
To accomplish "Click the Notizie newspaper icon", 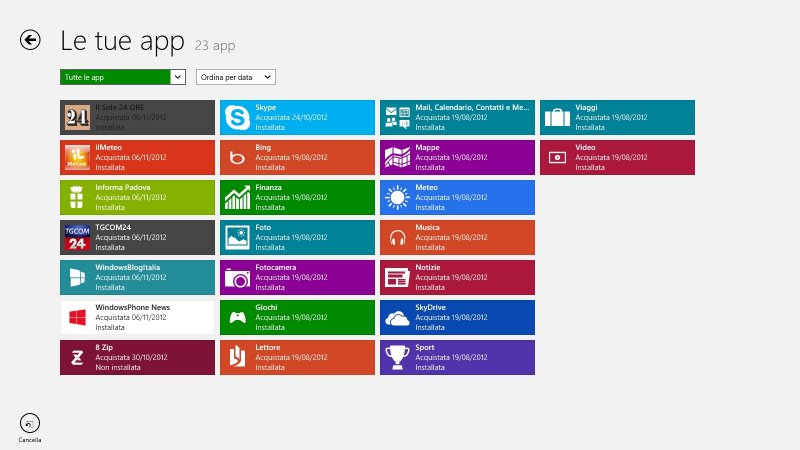I will 397,278.
